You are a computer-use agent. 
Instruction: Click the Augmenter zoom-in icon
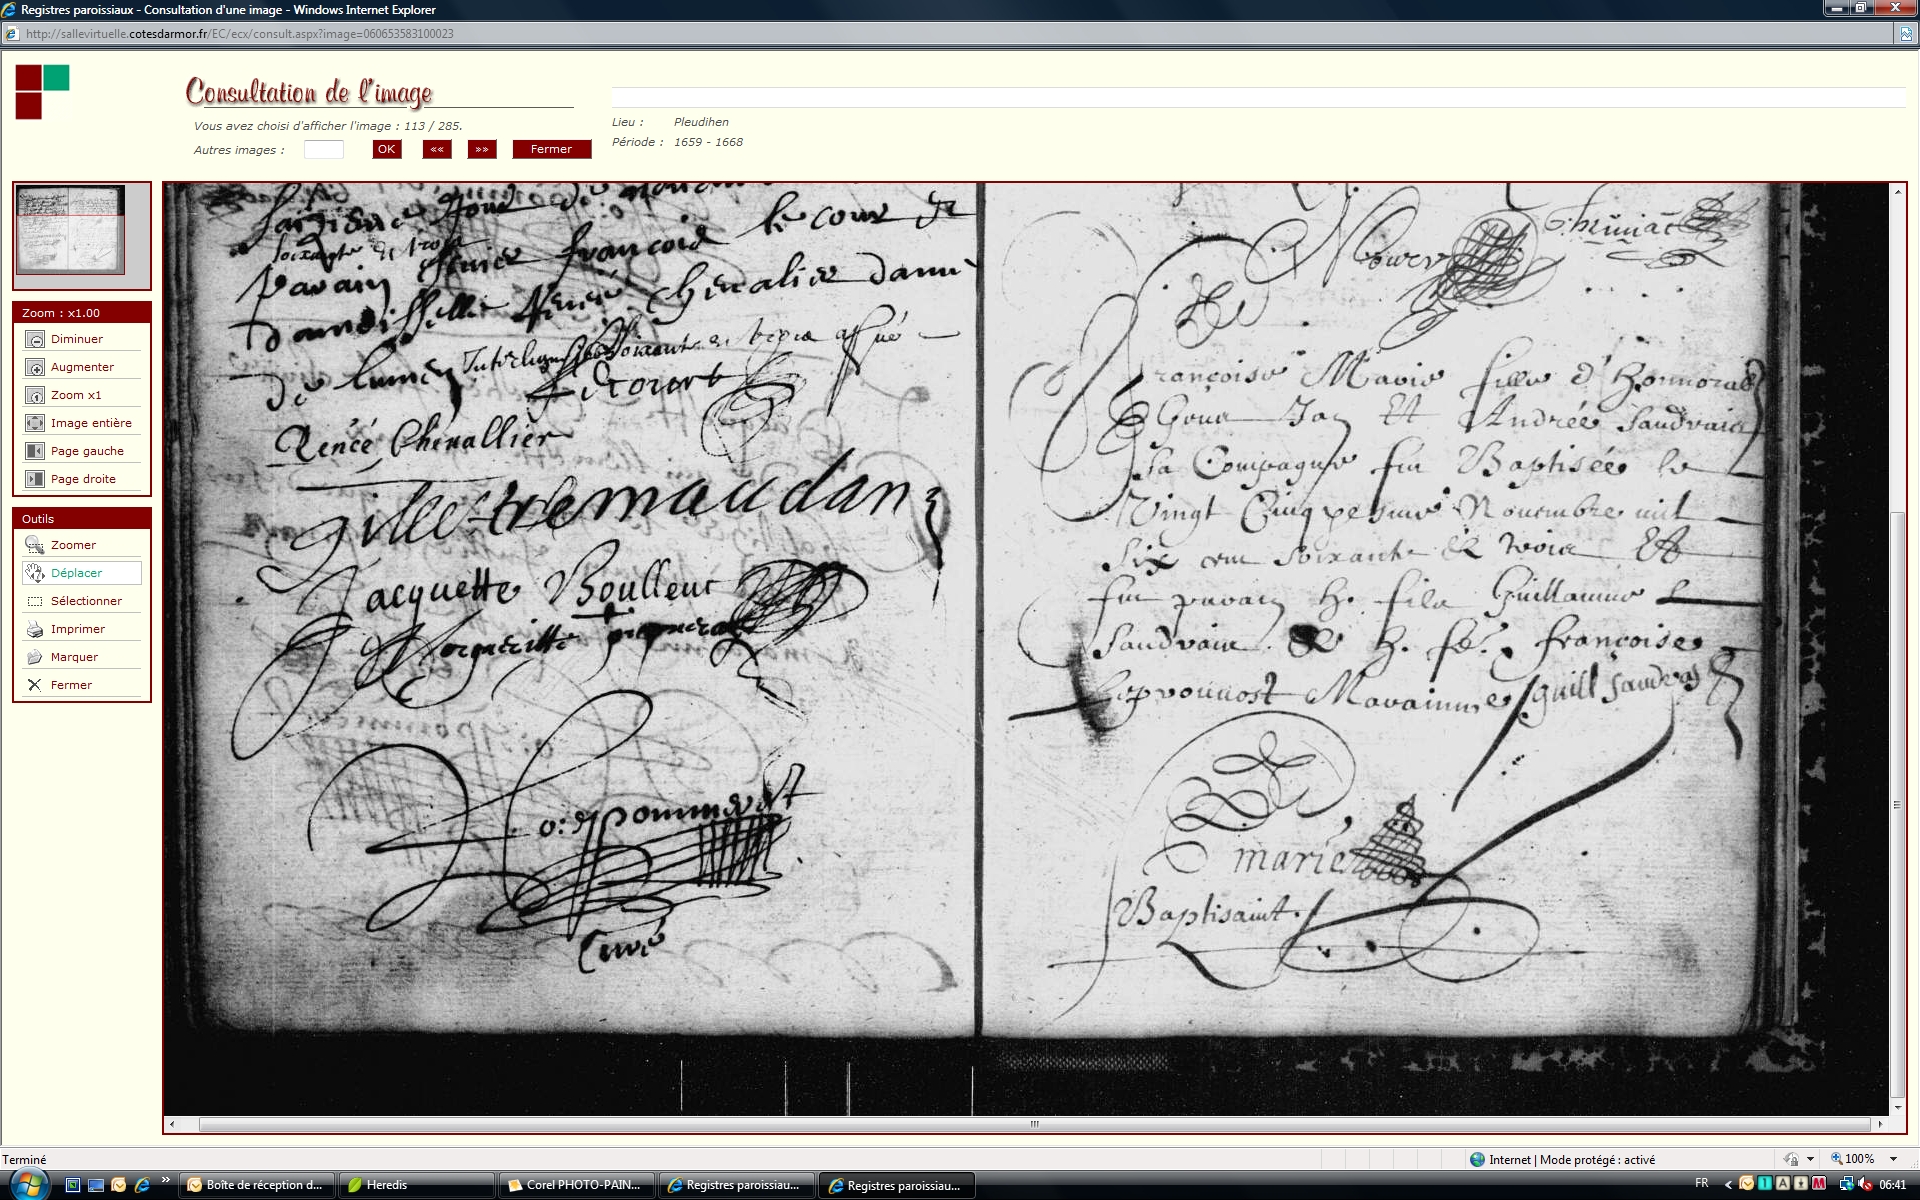pos(35,367)
